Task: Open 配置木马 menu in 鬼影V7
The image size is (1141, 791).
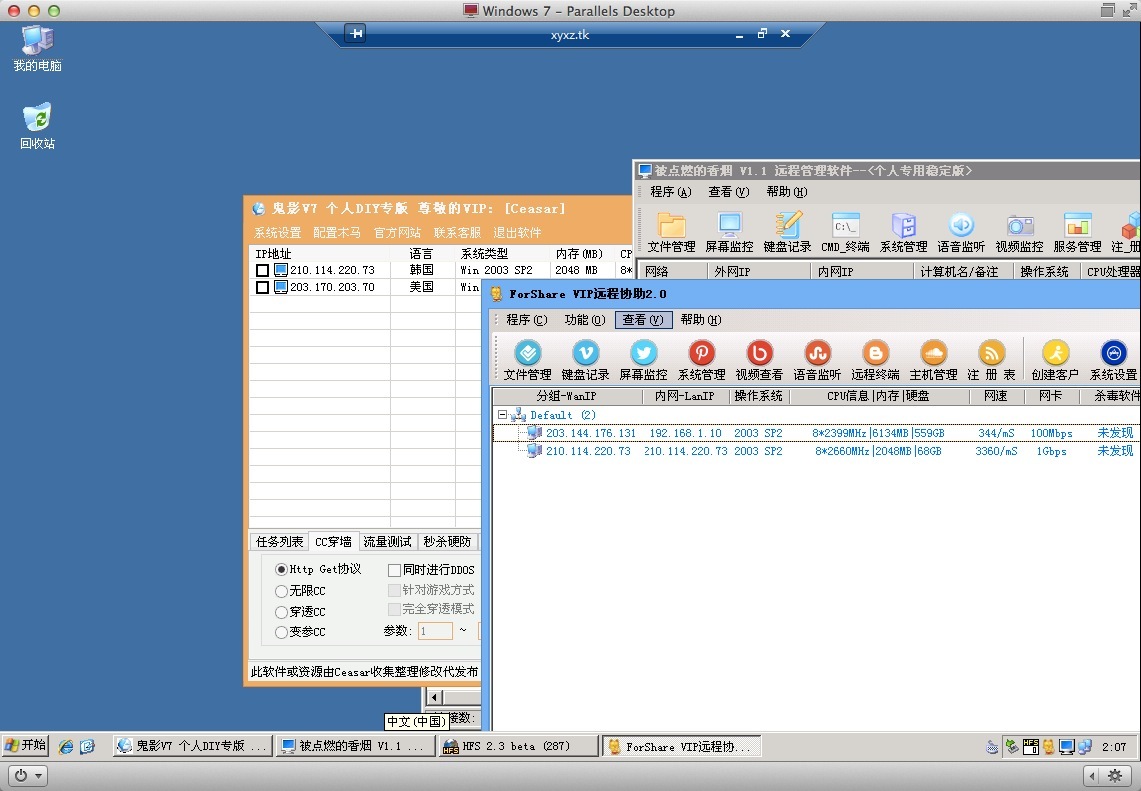Action: coord(337,233)
